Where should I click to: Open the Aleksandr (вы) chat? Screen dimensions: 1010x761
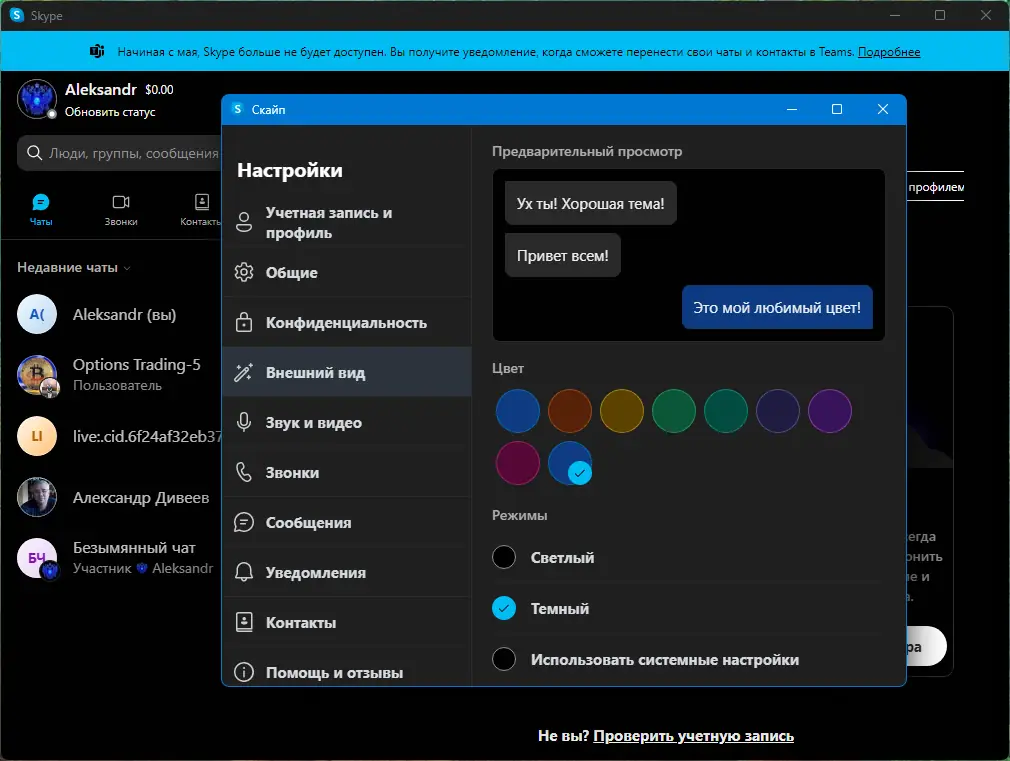pos(111,314)
